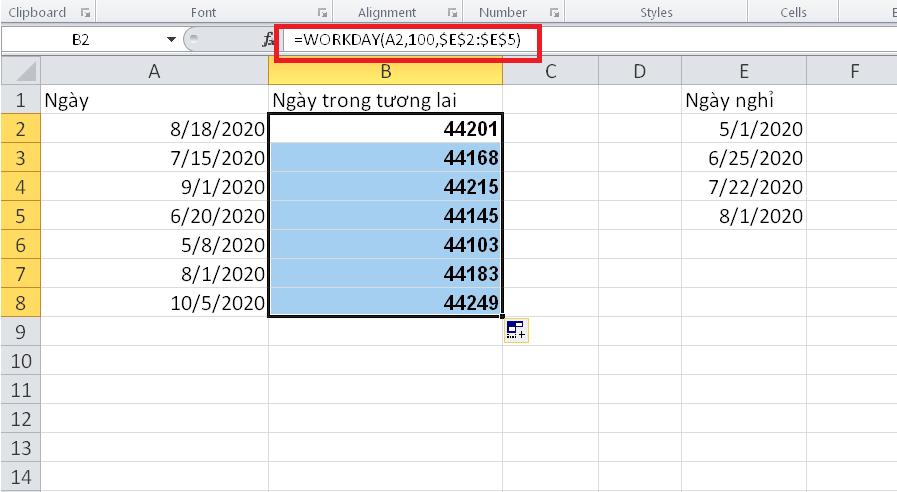The width and height of the screenshot is (897, 492).
Task: Select cell containing 6/20/2020
Action: 154,216
